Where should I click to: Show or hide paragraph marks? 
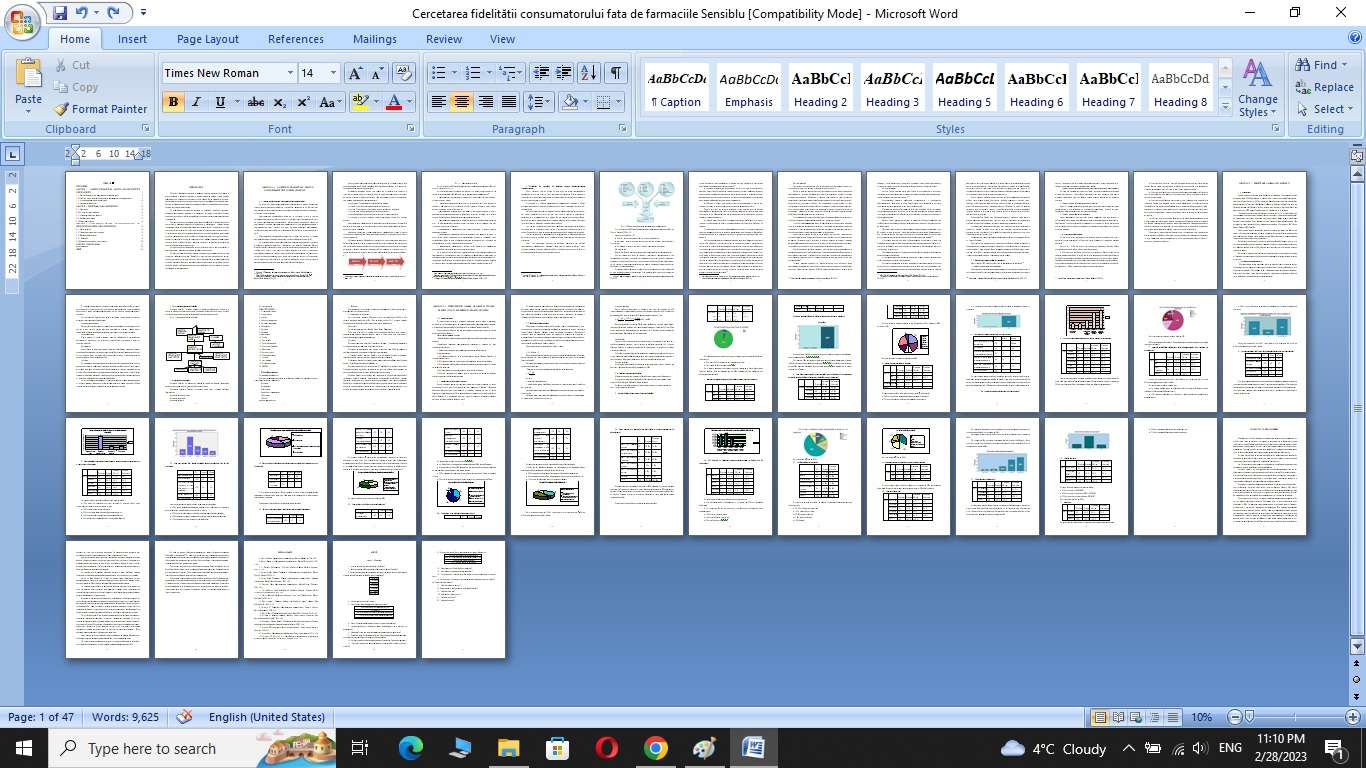(x=616, y=73)
